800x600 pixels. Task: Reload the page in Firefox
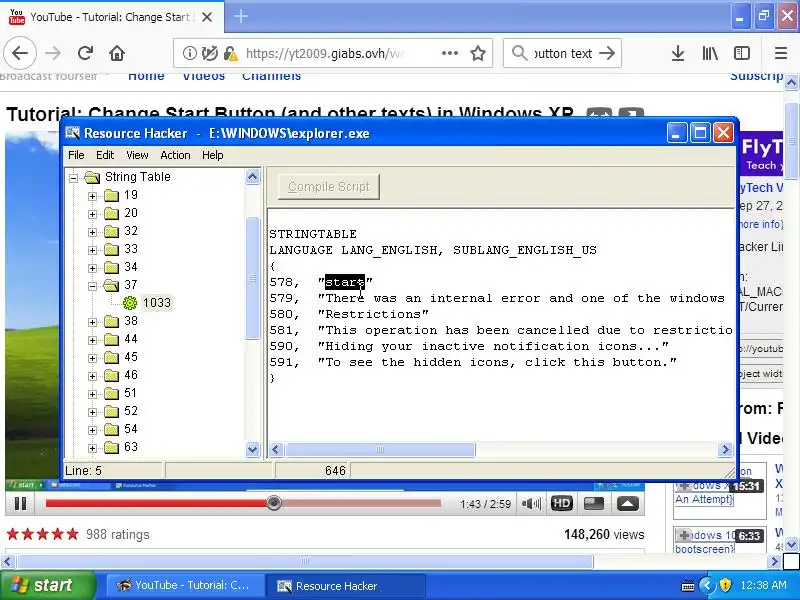click(85, 53)
